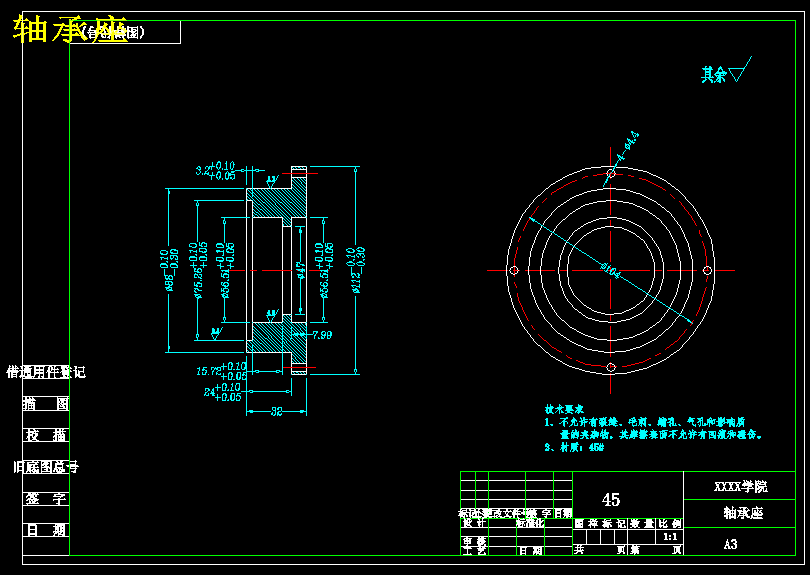Select ø56.51 dimension beside ø75.26
The width and height of the screenshot is (810, 575).
pos(225,270)
